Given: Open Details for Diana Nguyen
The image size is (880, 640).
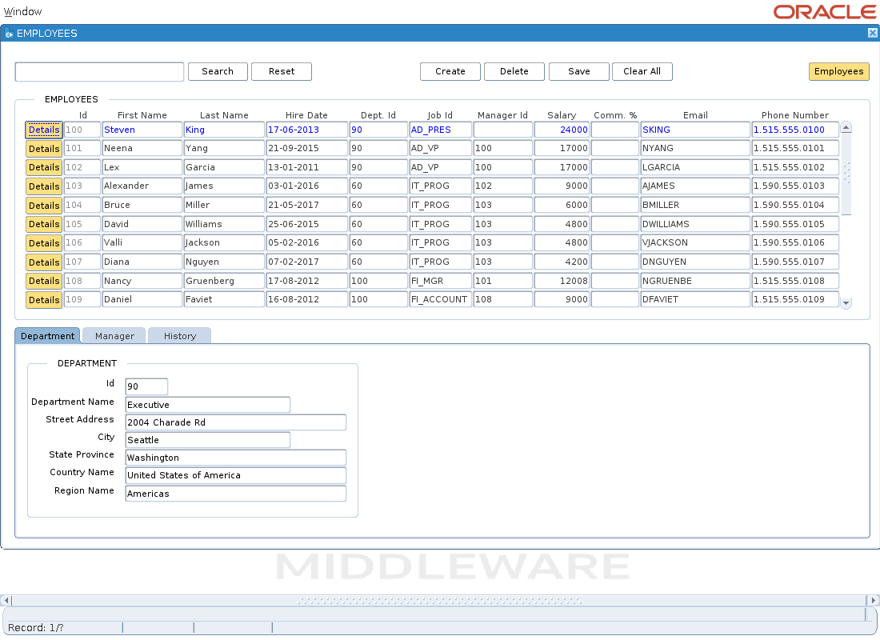Looking at the screenshot, I should click(44, 262).
